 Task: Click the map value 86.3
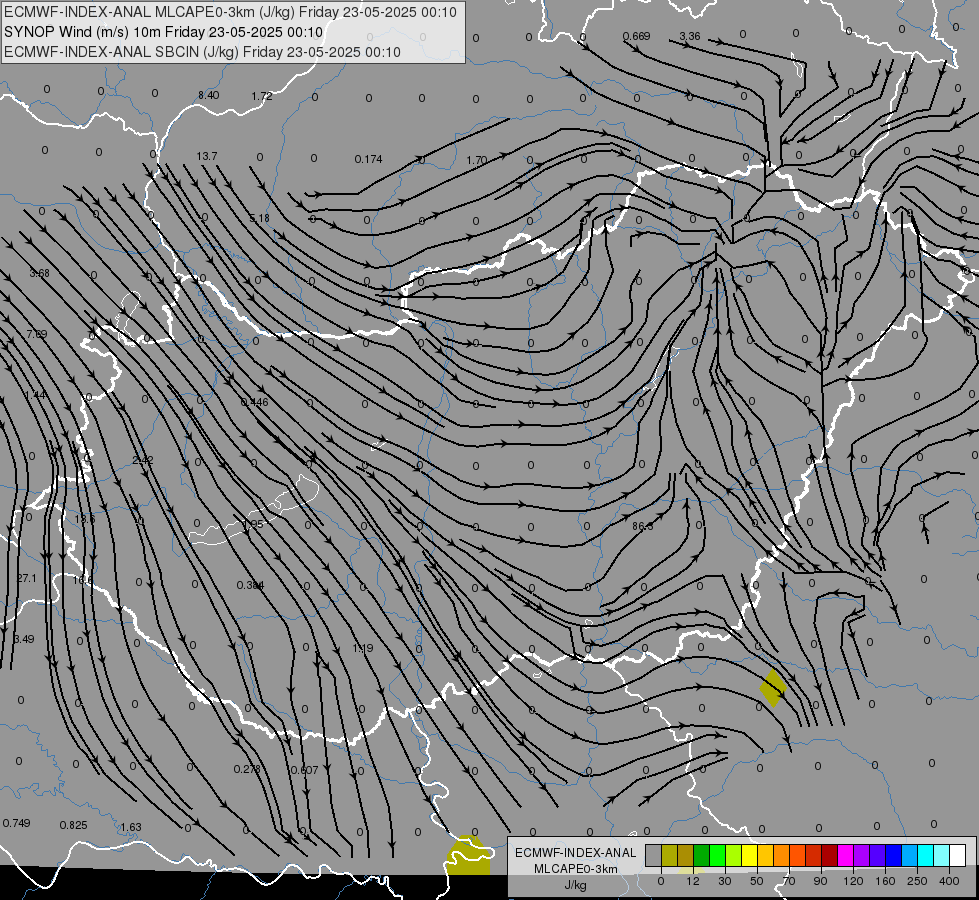point(642,527)
